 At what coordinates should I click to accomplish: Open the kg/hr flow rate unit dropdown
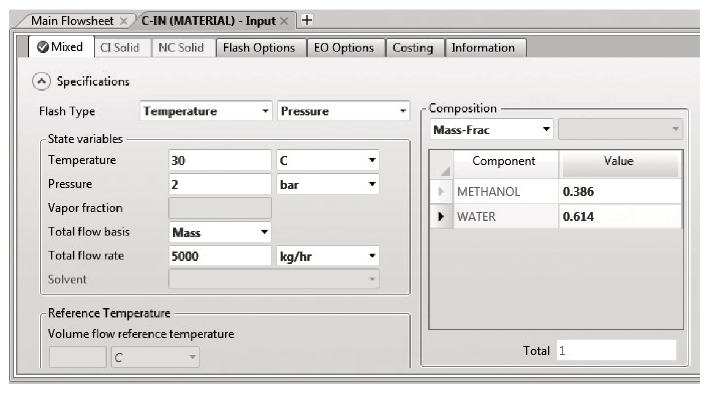(x=327, y=256)
